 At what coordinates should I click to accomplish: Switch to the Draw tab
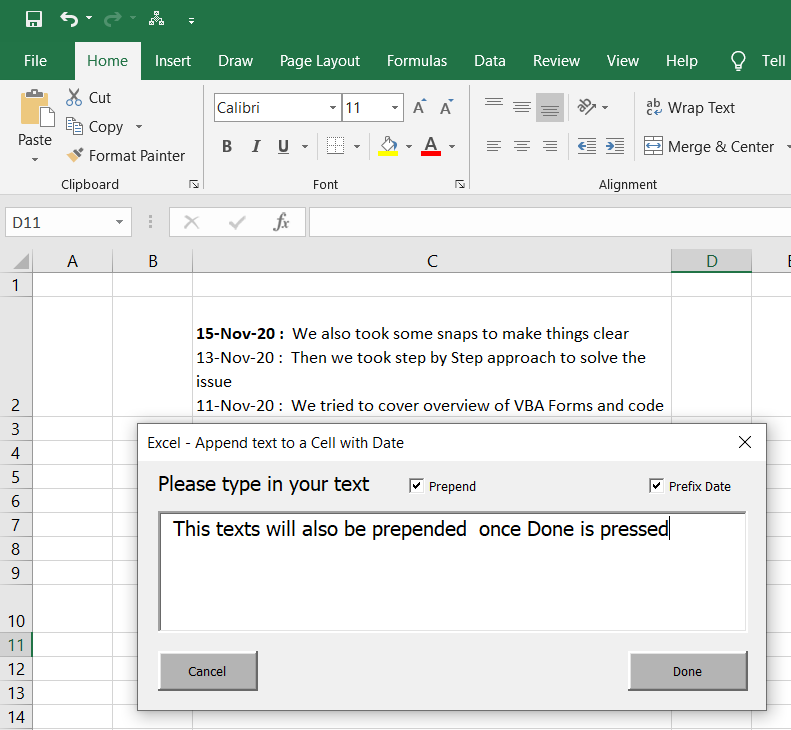(235, 61)
